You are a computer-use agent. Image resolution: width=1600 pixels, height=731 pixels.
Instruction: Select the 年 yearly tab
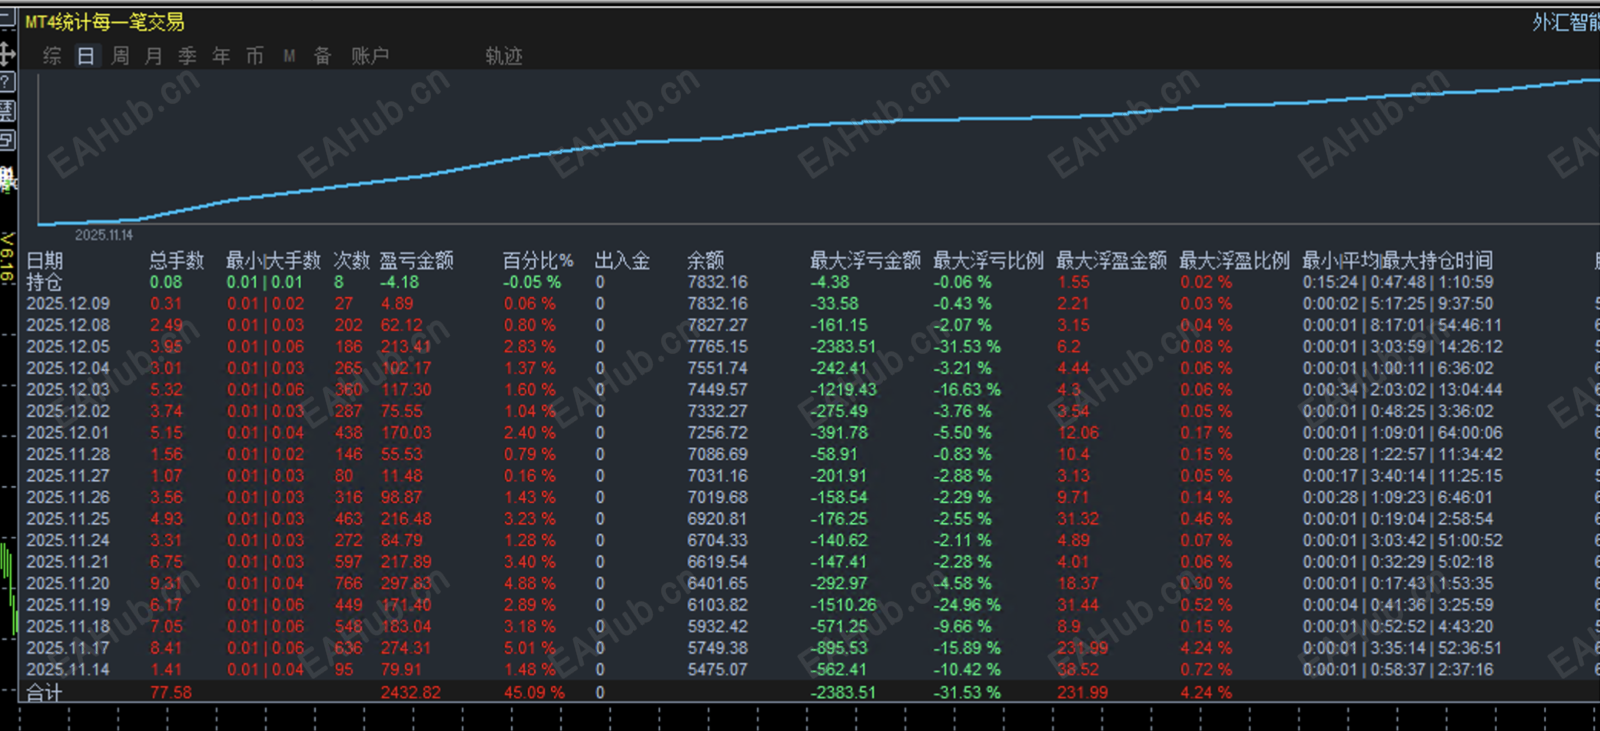click(221, 56)
